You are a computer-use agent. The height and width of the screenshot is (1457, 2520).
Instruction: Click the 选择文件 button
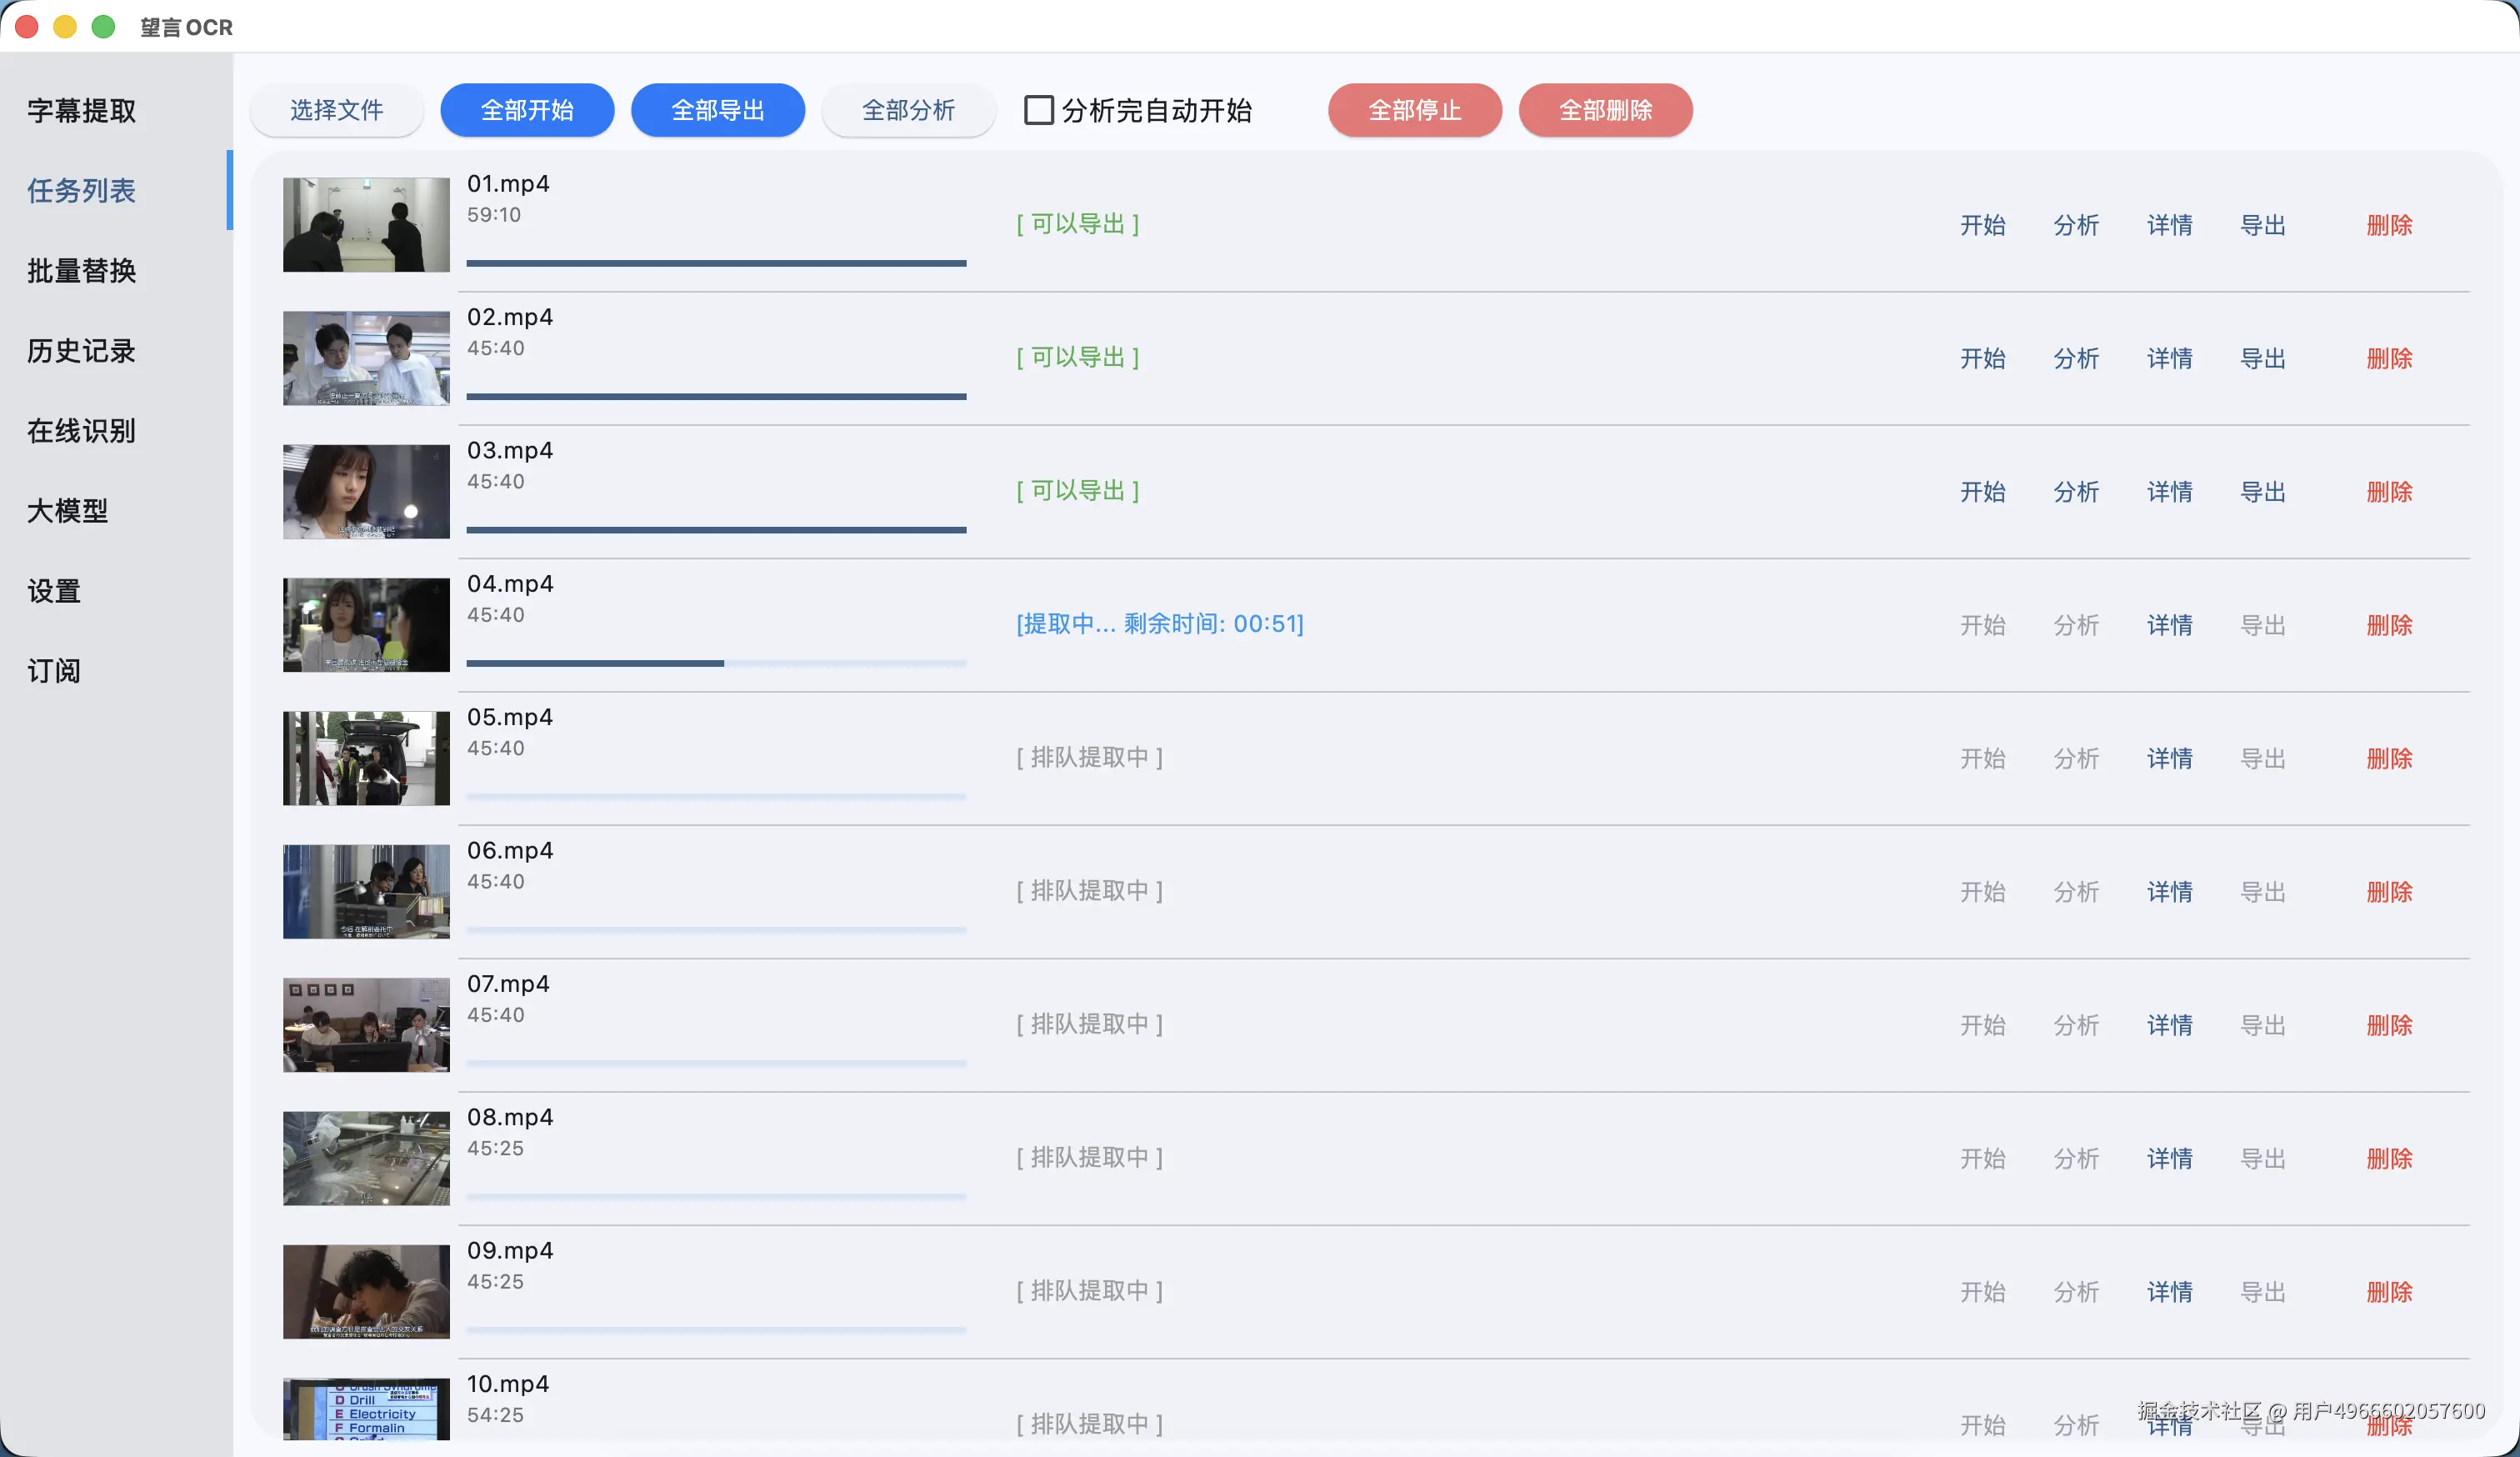[x=336, y=110]
